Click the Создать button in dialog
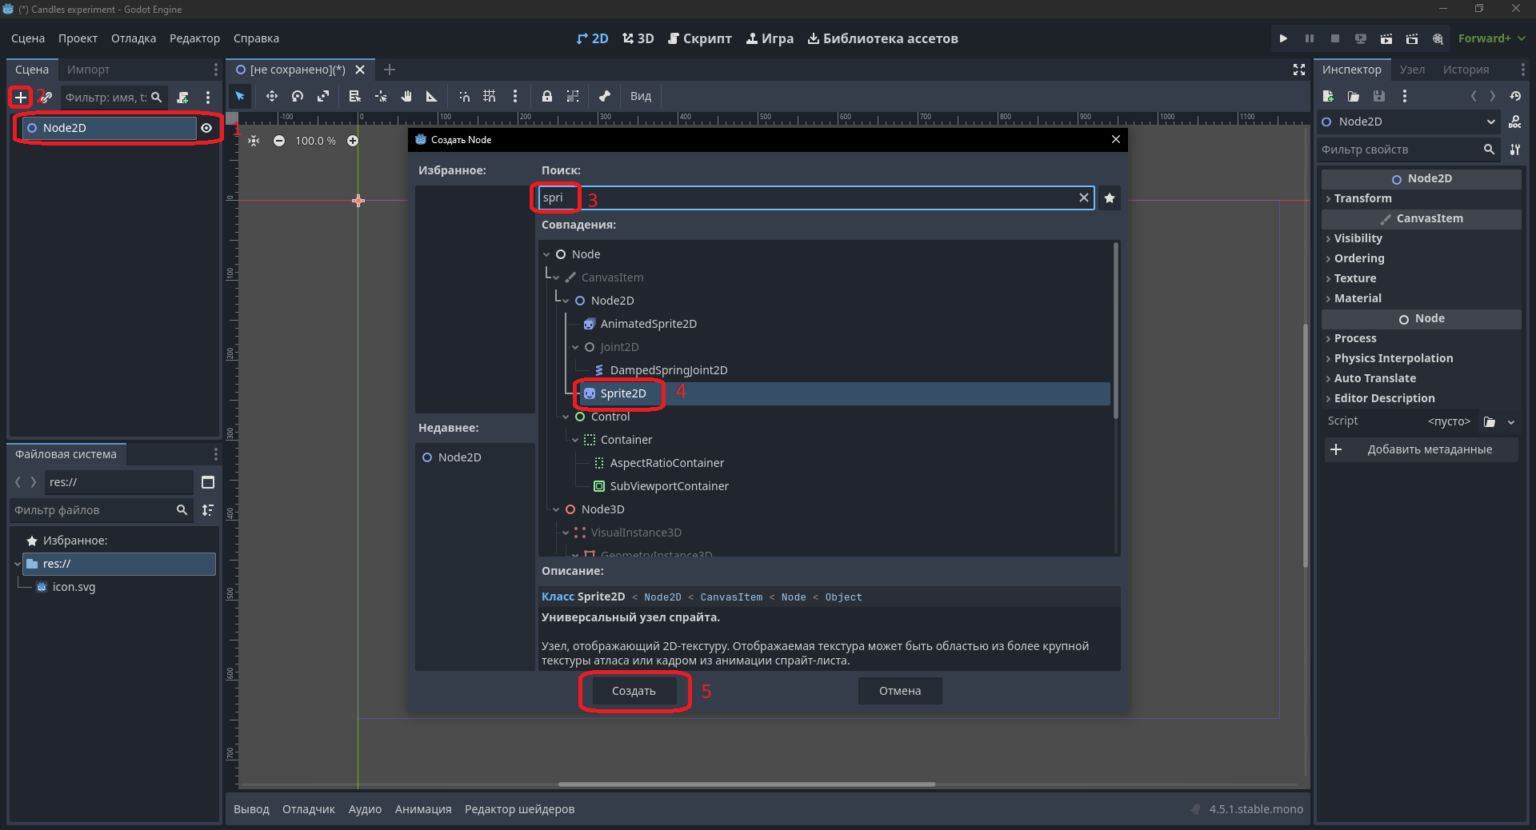Image resolution: width=1536 pixels, height=830 pixels. 634,691
